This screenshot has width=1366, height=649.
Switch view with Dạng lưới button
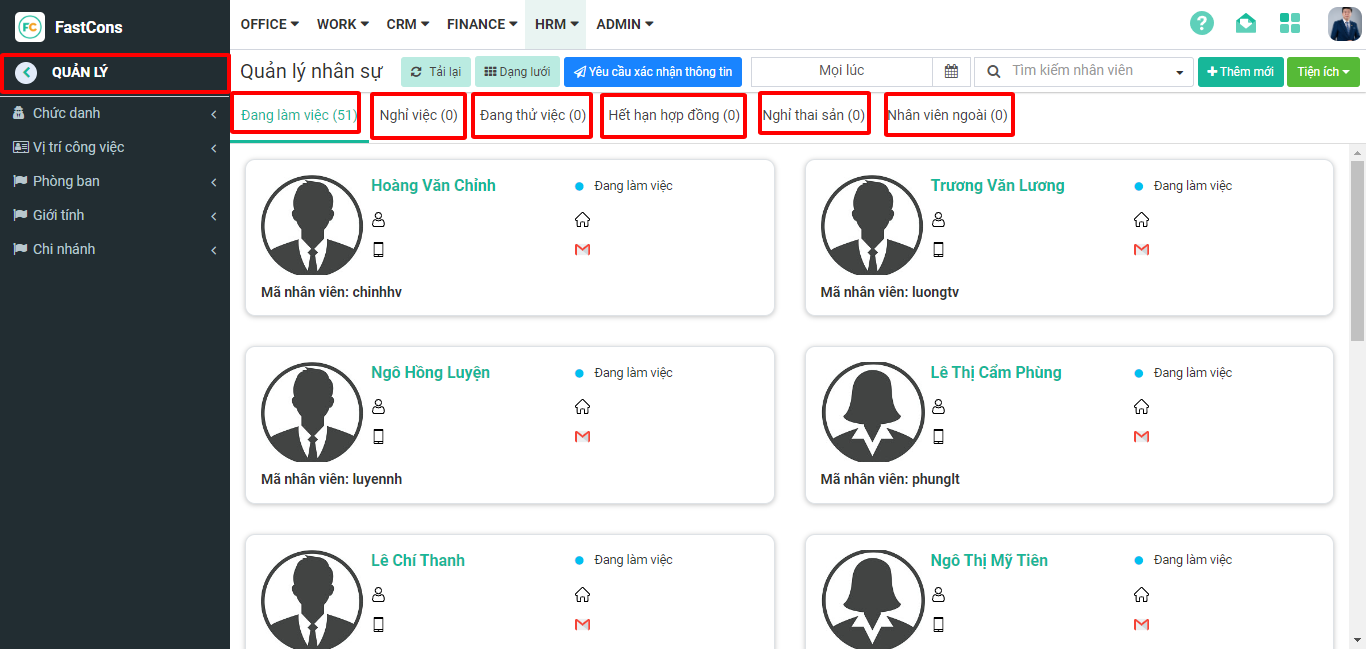pyautogui.click(x=517, y=72)
